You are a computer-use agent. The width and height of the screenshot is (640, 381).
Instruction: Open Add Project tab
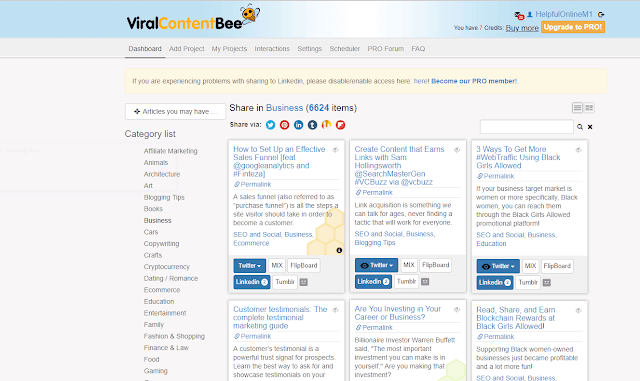pos(187,49)
